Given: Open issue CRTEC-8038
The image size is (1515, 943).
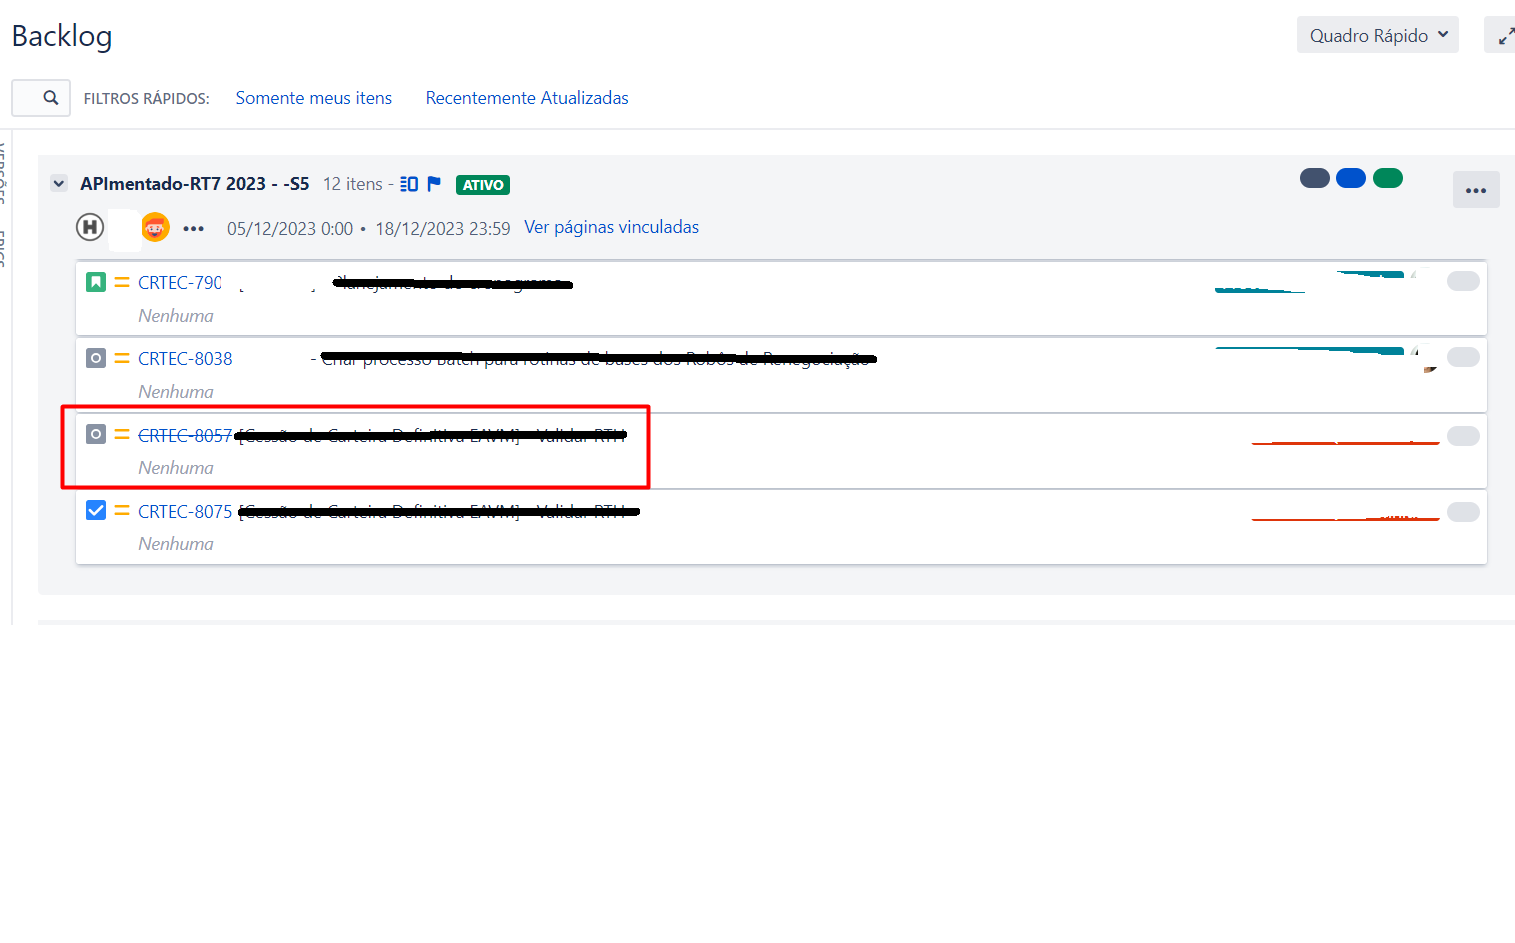Looking at the screenshot, I should coord(185,359).
